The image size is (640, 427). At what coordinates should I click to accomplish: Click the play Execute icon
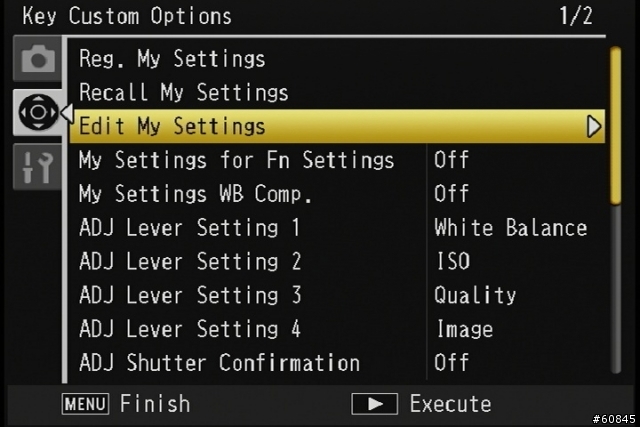[374, 404]
